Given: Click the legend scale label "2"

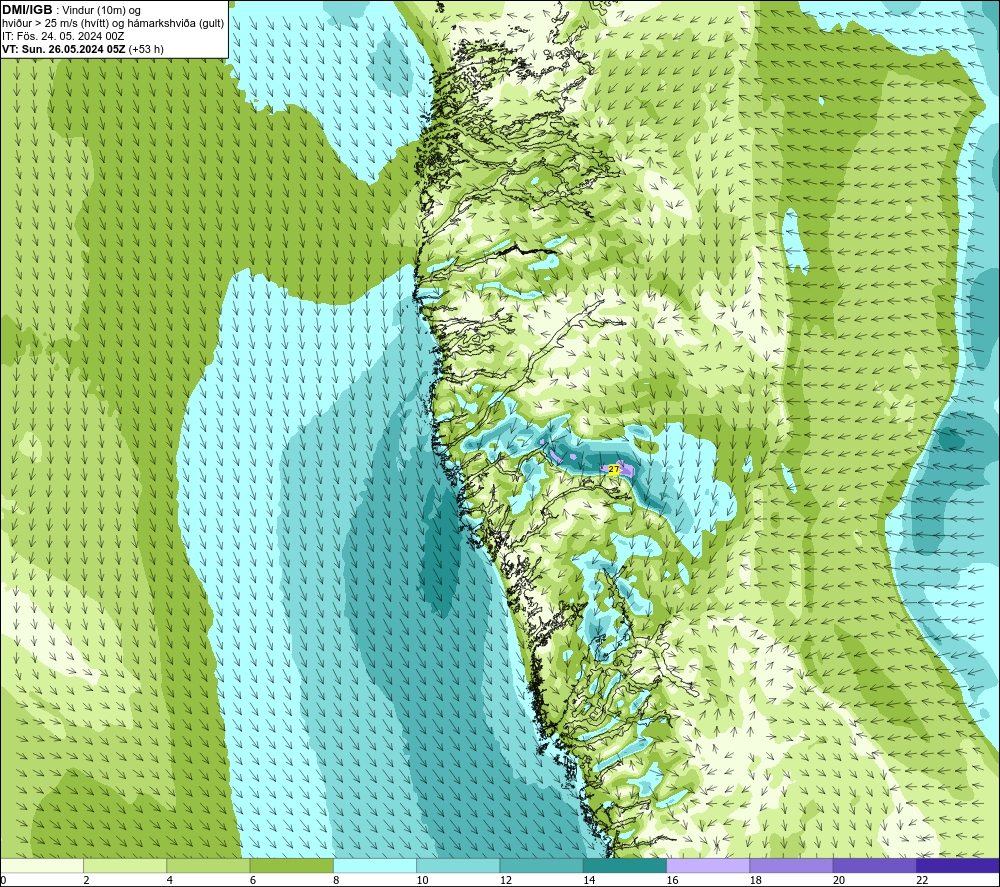Looking at the screenshot, I should pos(86,880).
